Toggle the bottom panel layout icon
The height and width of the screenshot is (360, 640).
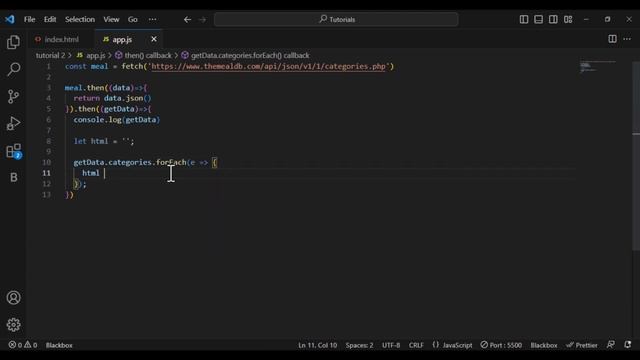pos(538,19)
